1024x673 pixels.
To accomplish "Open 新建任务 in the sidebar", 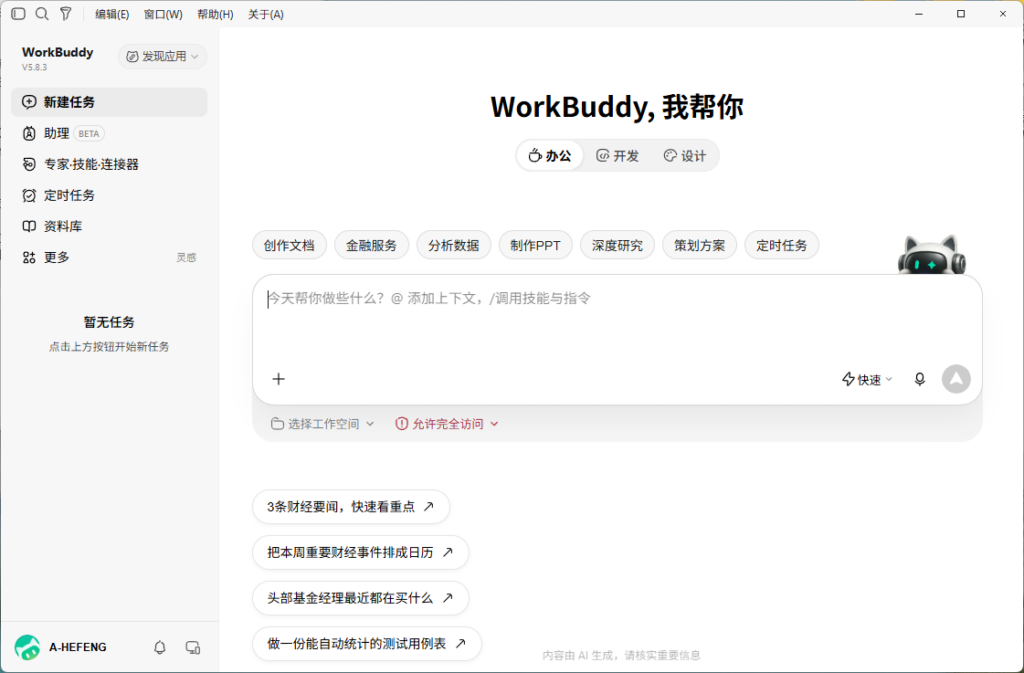I will (109, 102).
